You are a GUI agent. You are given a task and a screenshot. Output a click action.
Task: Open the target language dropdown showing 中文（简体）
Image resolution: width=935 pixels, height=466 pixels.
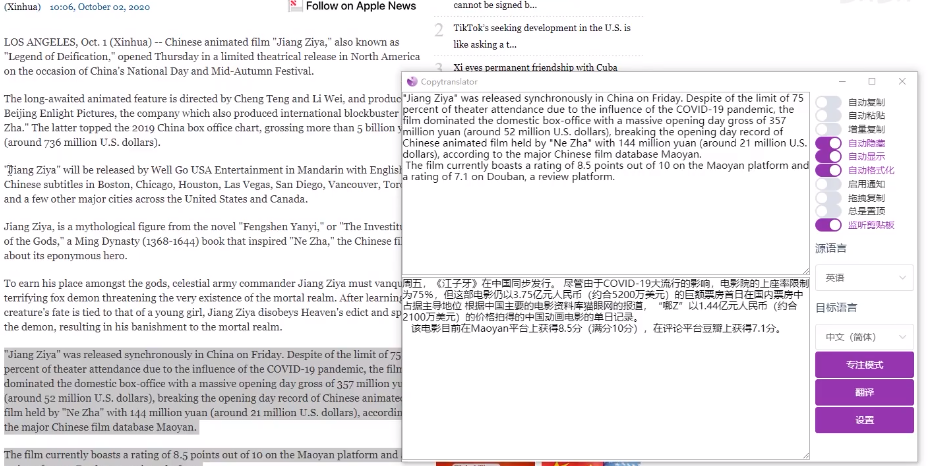(x=864, y=337)
